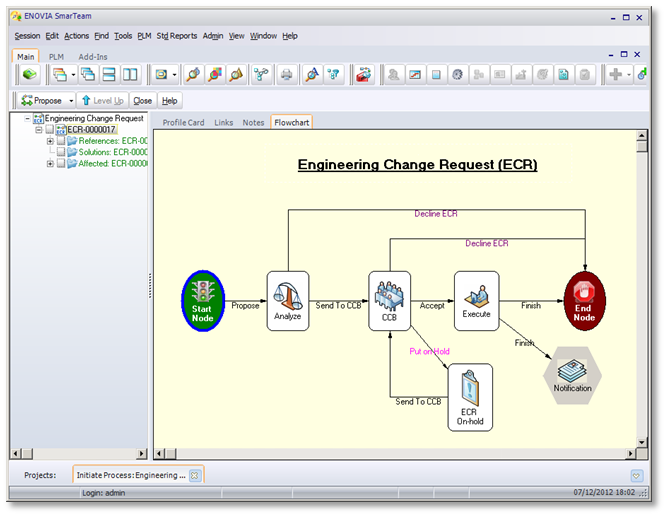
Task: Switch to the Profile Card tab
Action: tap(183, 122)
